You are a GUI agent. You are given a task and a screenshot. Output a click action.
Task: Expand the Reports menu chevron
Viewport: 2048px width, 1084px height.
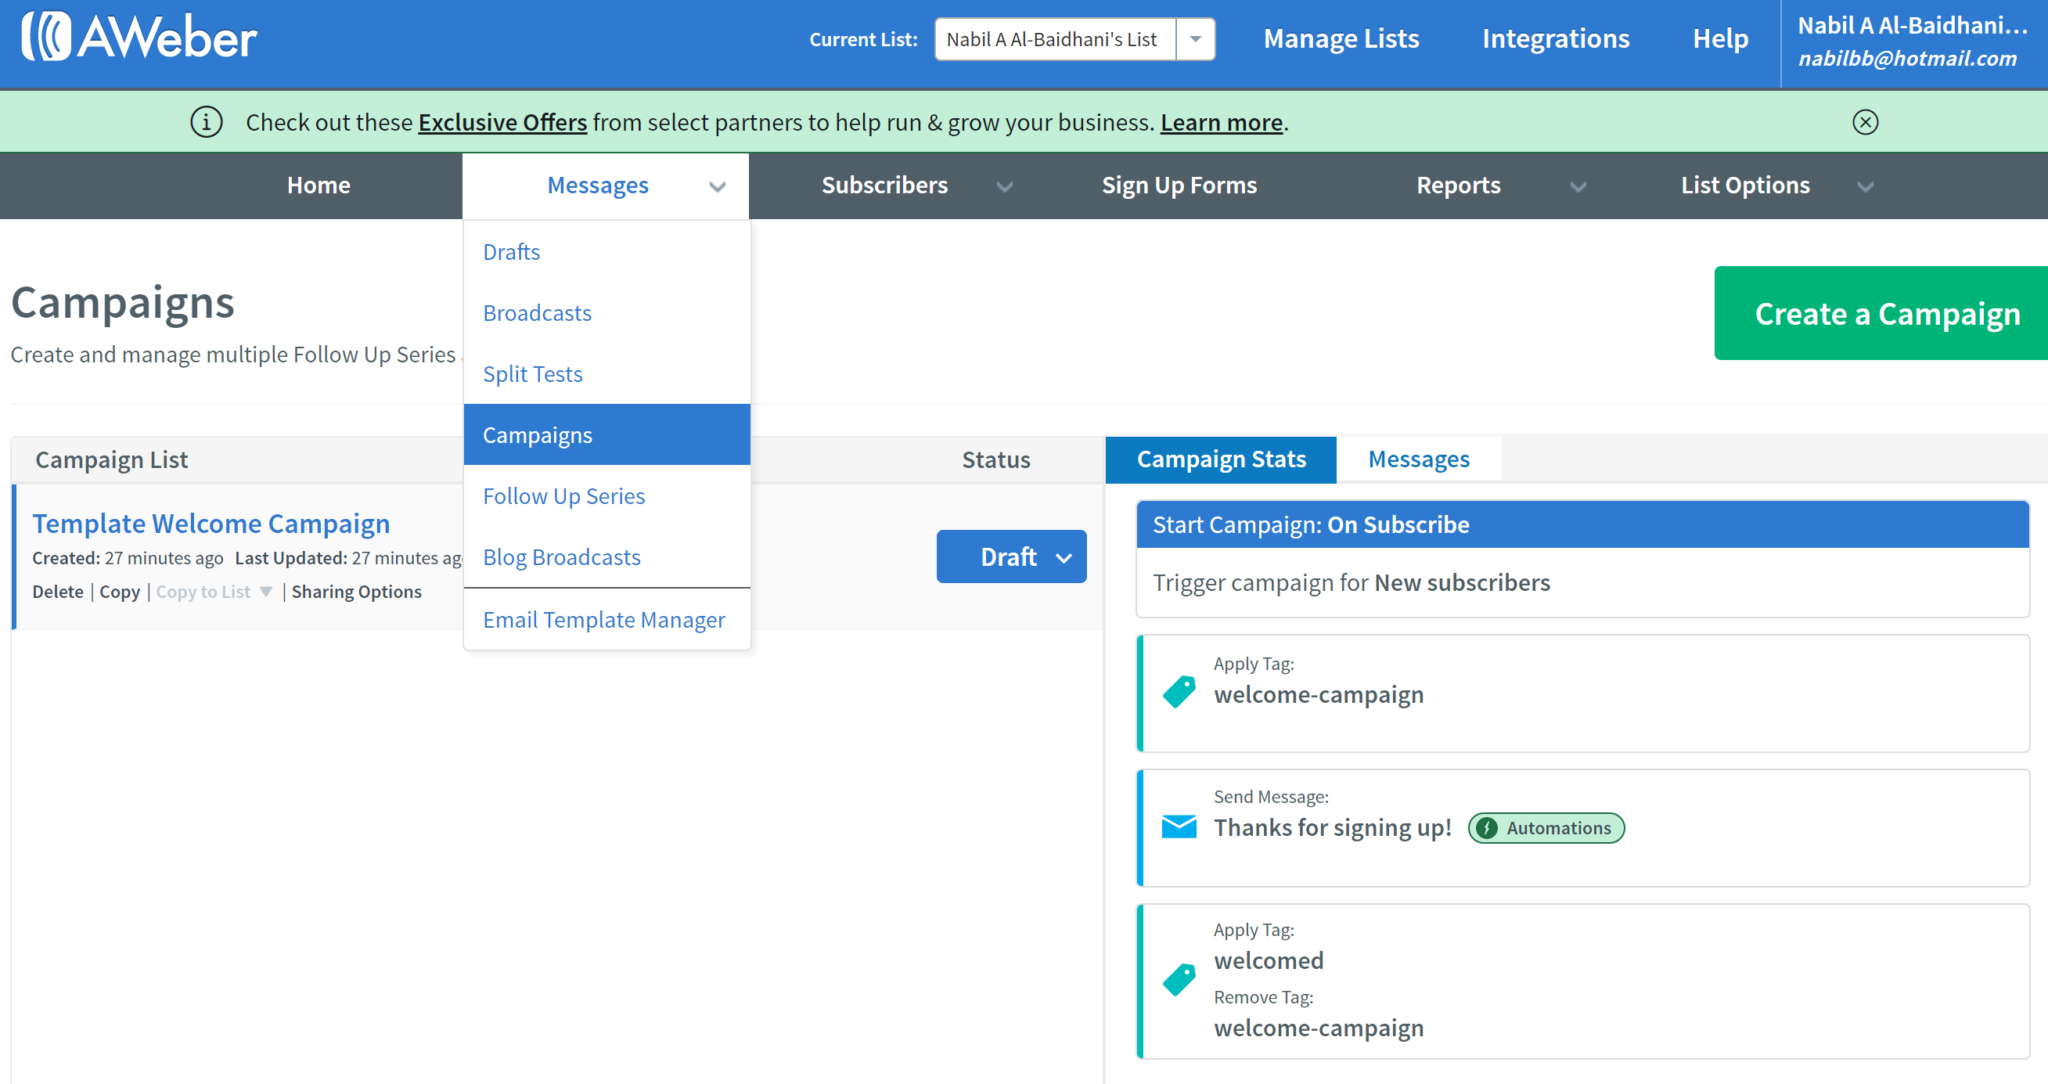click(x=1578, y=187)
